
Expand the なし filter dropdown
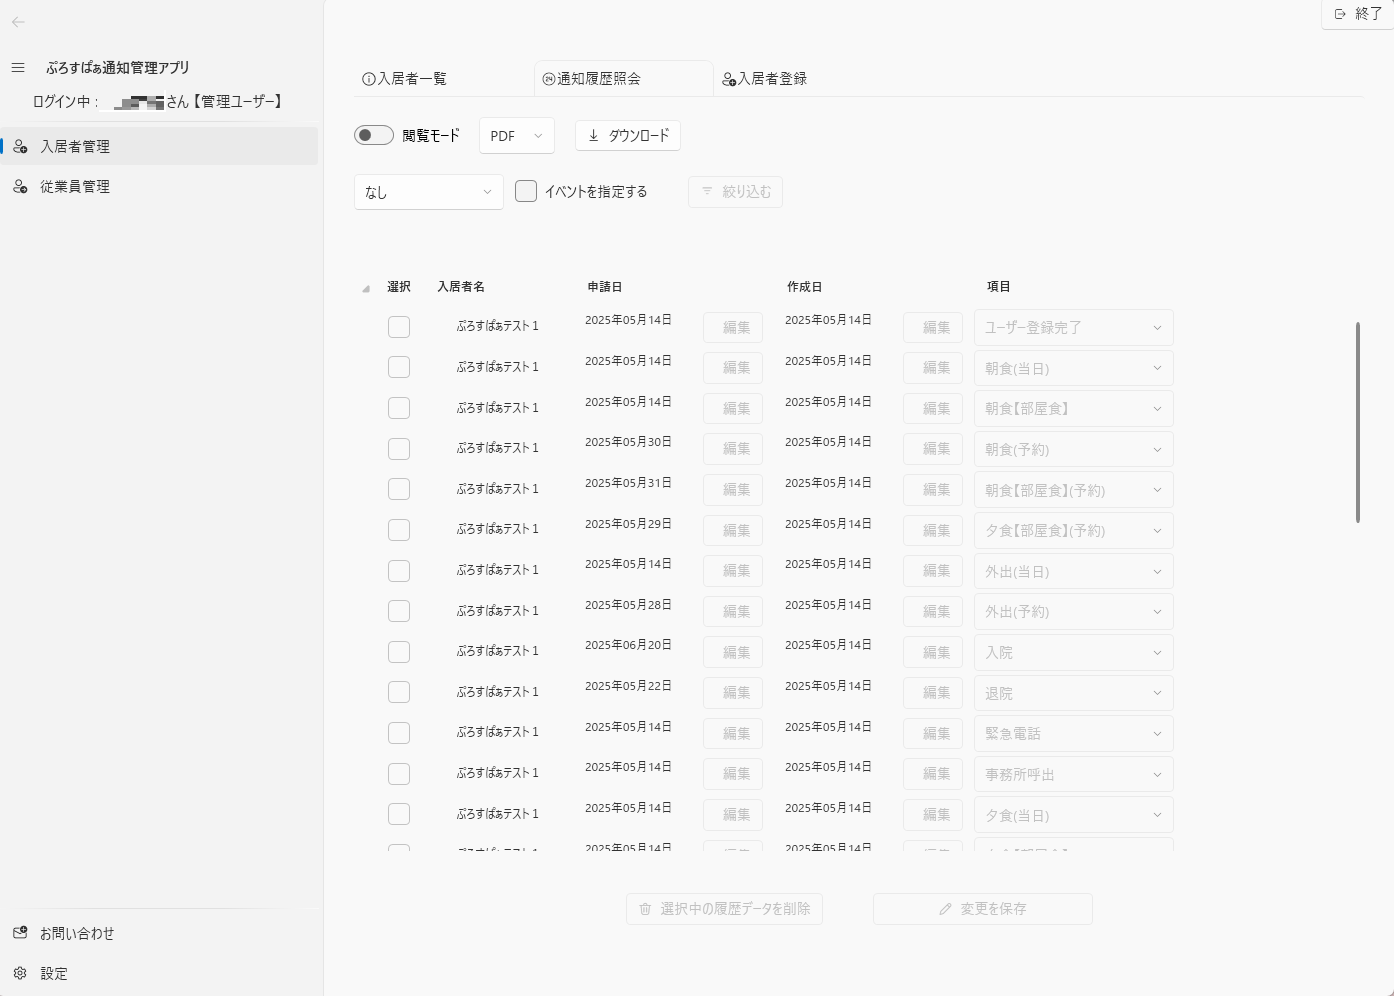click(x=428, y=192)
